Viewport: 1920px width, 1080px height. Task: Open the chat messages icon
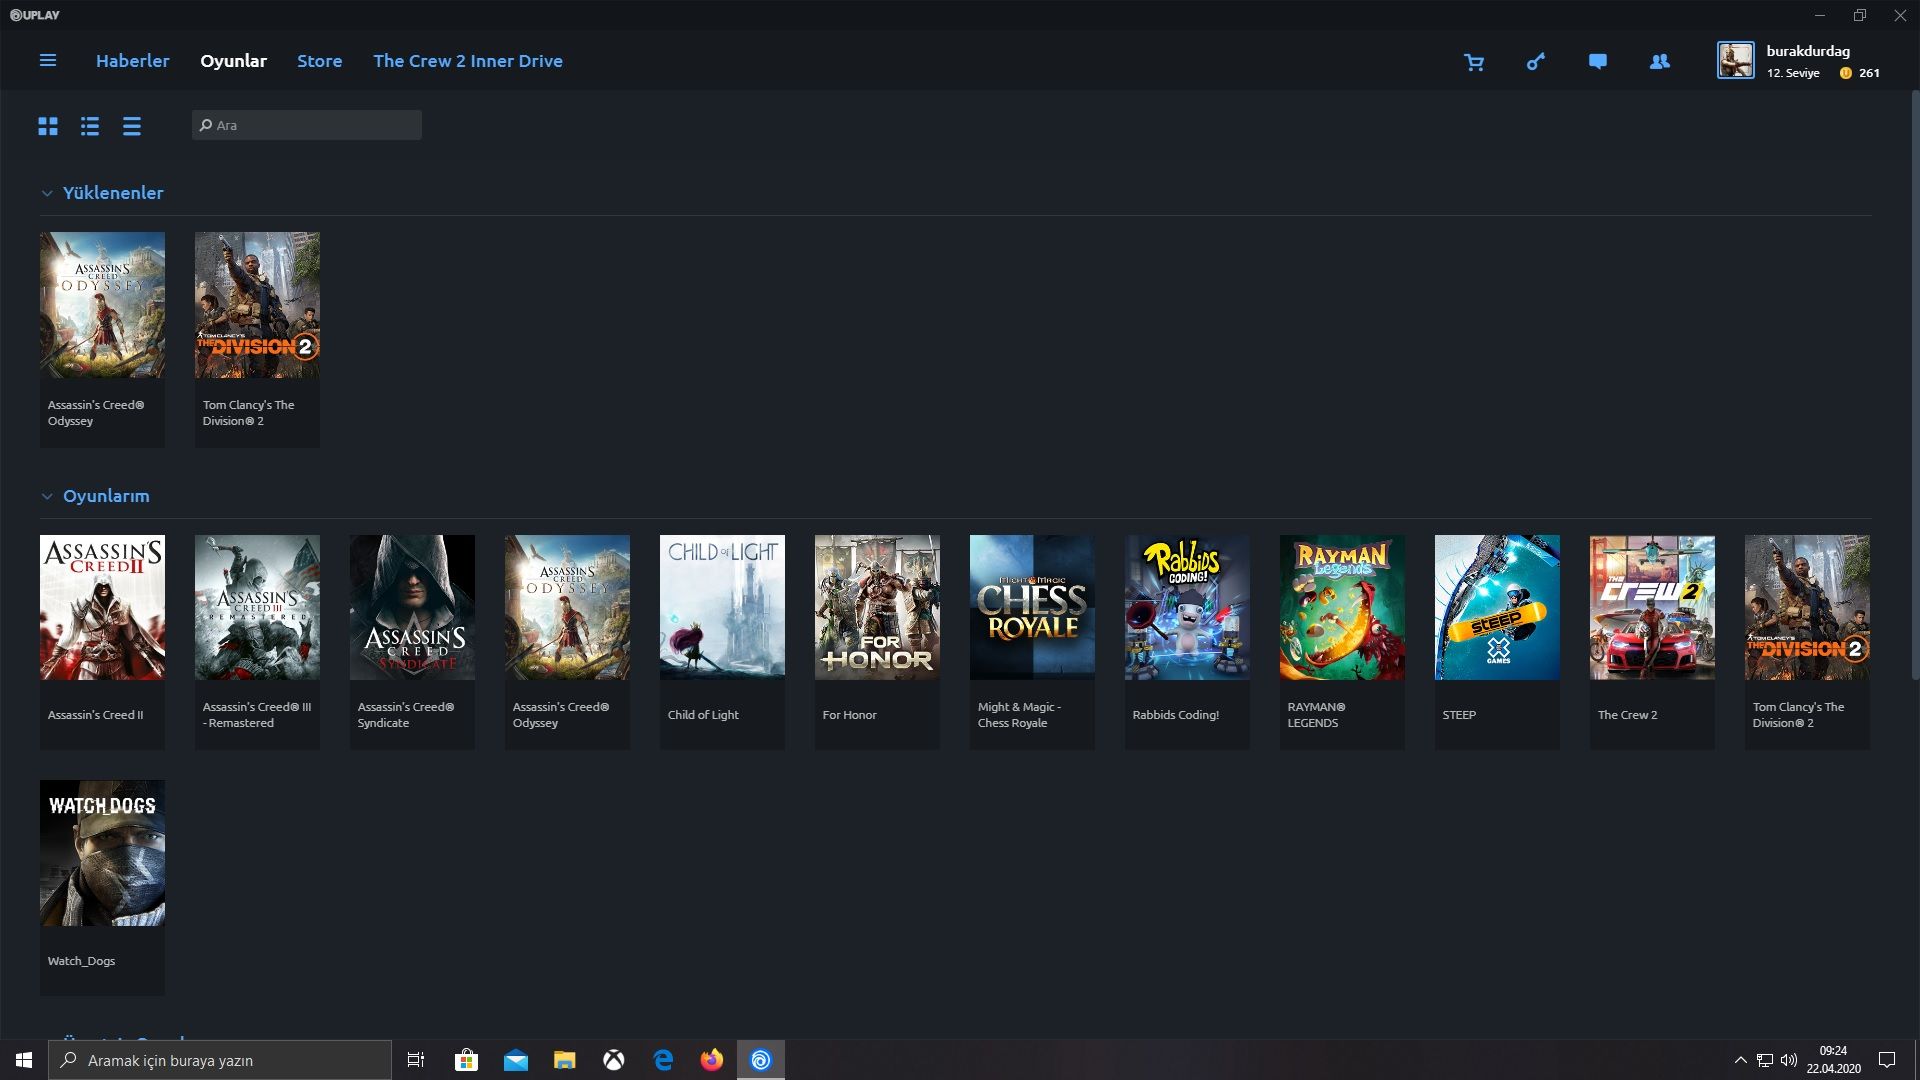1597,62
